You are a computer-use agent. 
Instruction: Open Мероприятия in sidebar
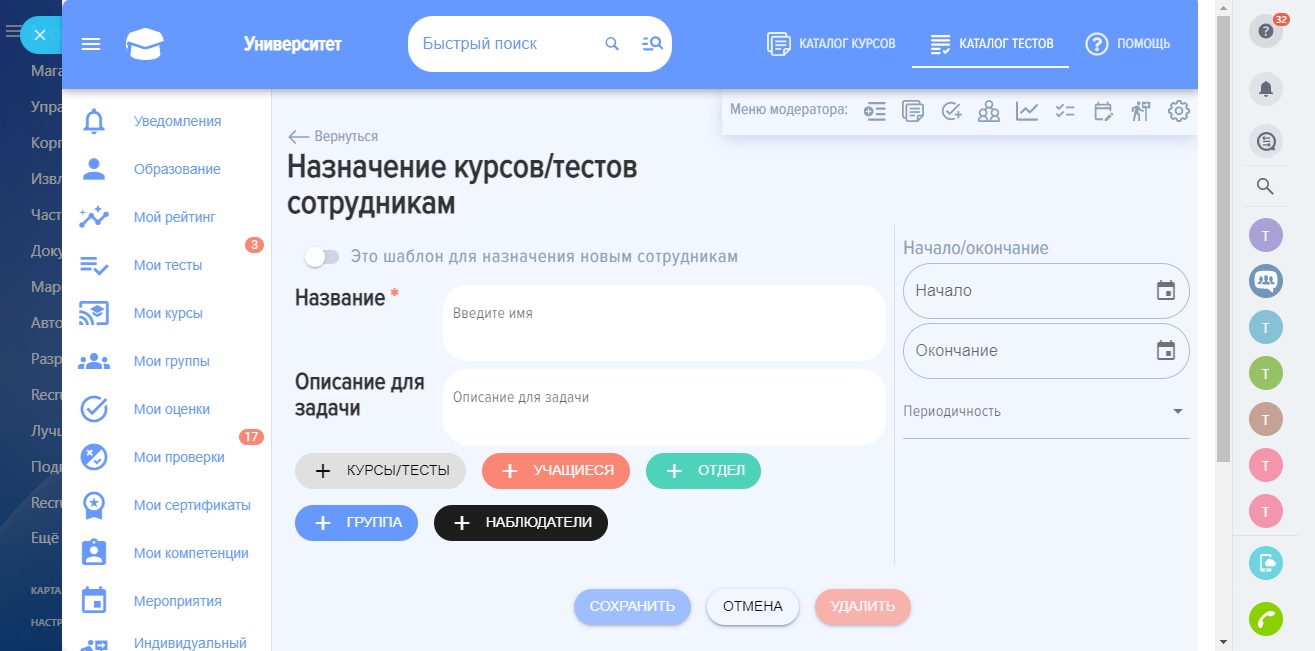click(166, 601)
